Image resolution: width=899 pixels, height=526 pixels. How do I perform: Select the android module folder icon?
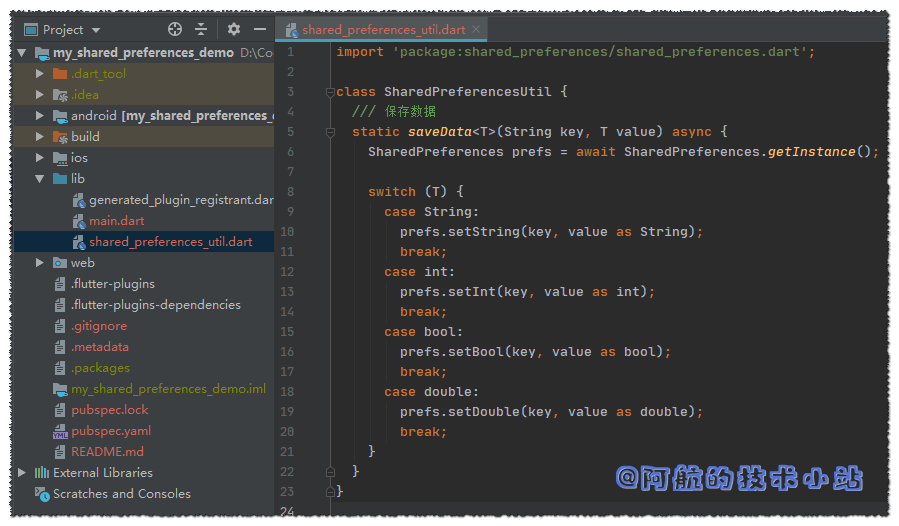(60, 116)
